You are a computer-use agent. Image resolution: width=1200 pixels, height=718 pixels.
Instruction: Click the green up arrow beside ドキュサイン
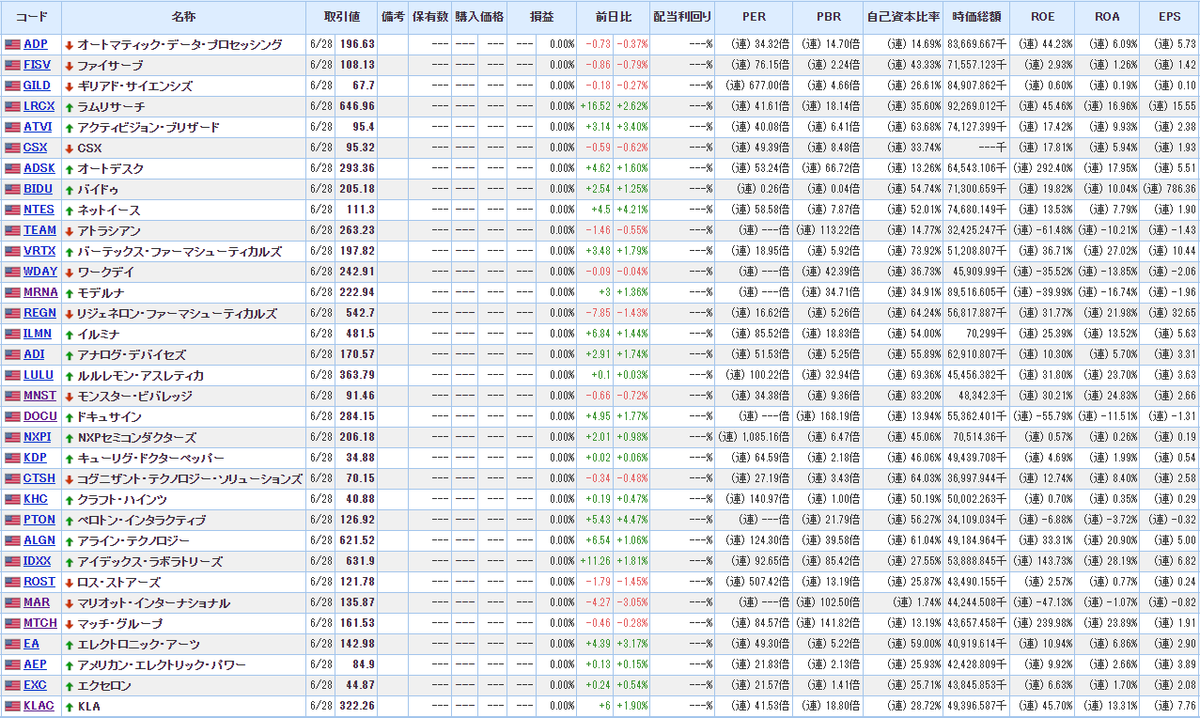pyautogui.click(x=69, y=417)
